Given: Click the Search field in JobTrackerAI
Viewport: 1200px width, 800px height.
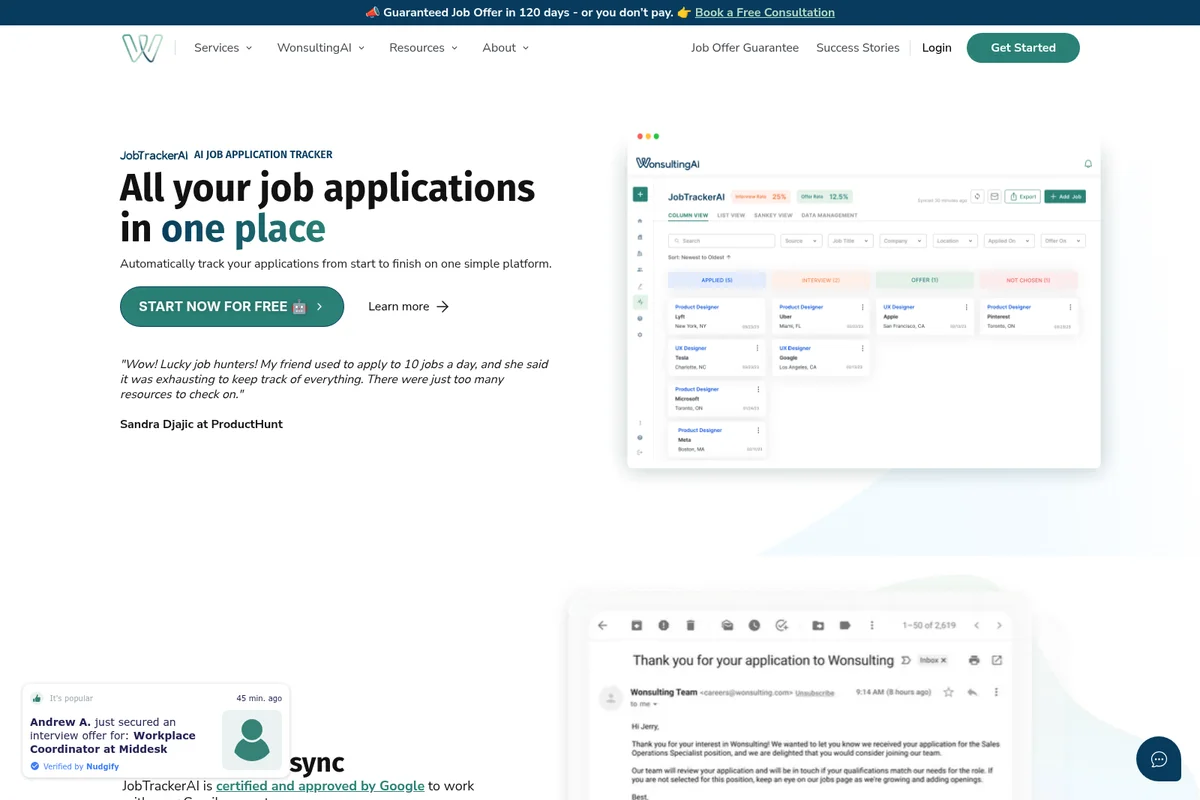Looking at the screenshot, I should 720,240.
